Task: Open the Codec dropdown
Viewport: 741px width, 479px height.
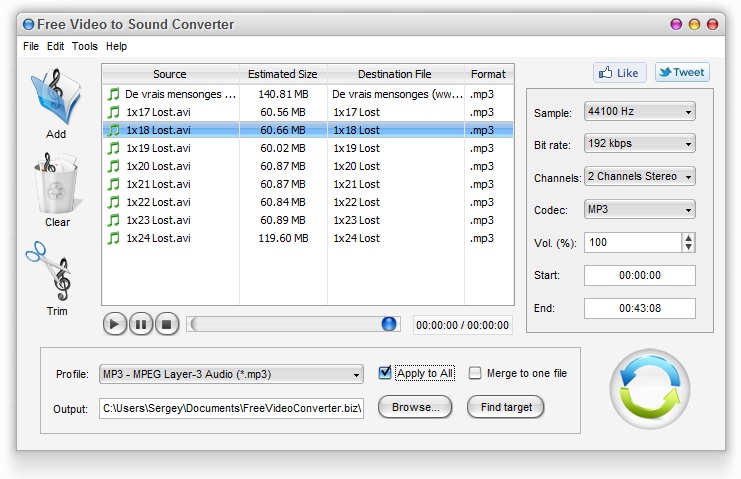Action: tap(639, 209)
